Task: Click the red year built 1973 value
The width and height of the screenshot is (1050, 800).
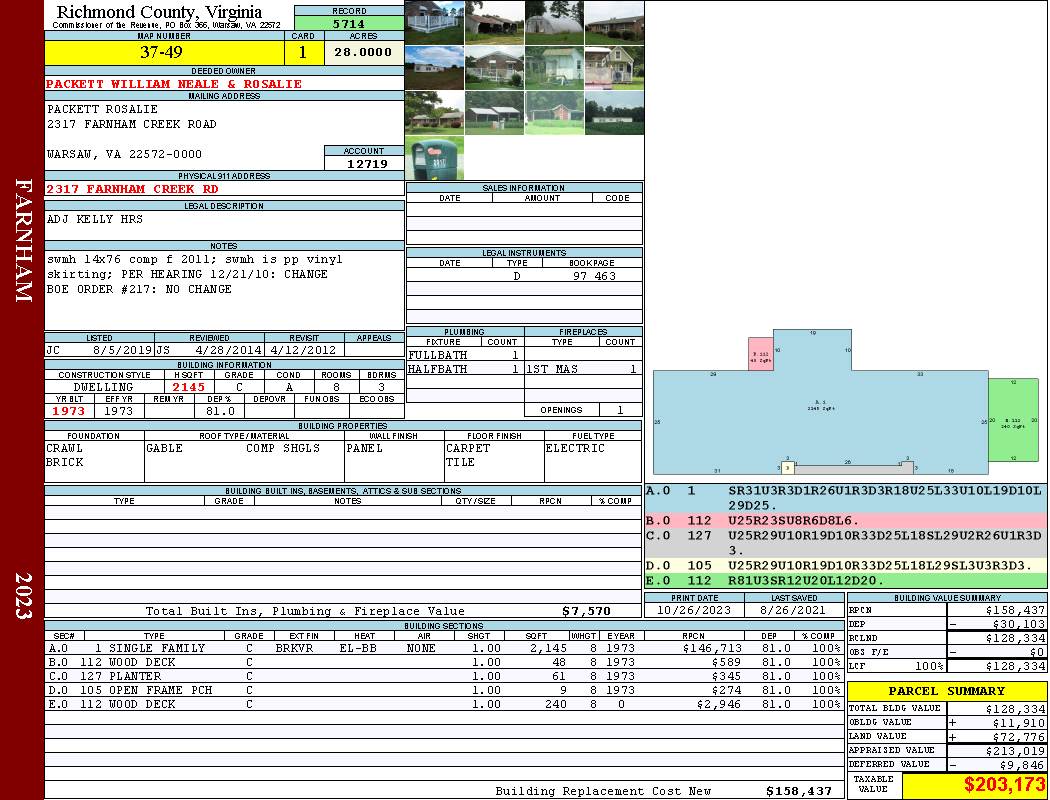Action: (68, 411)
